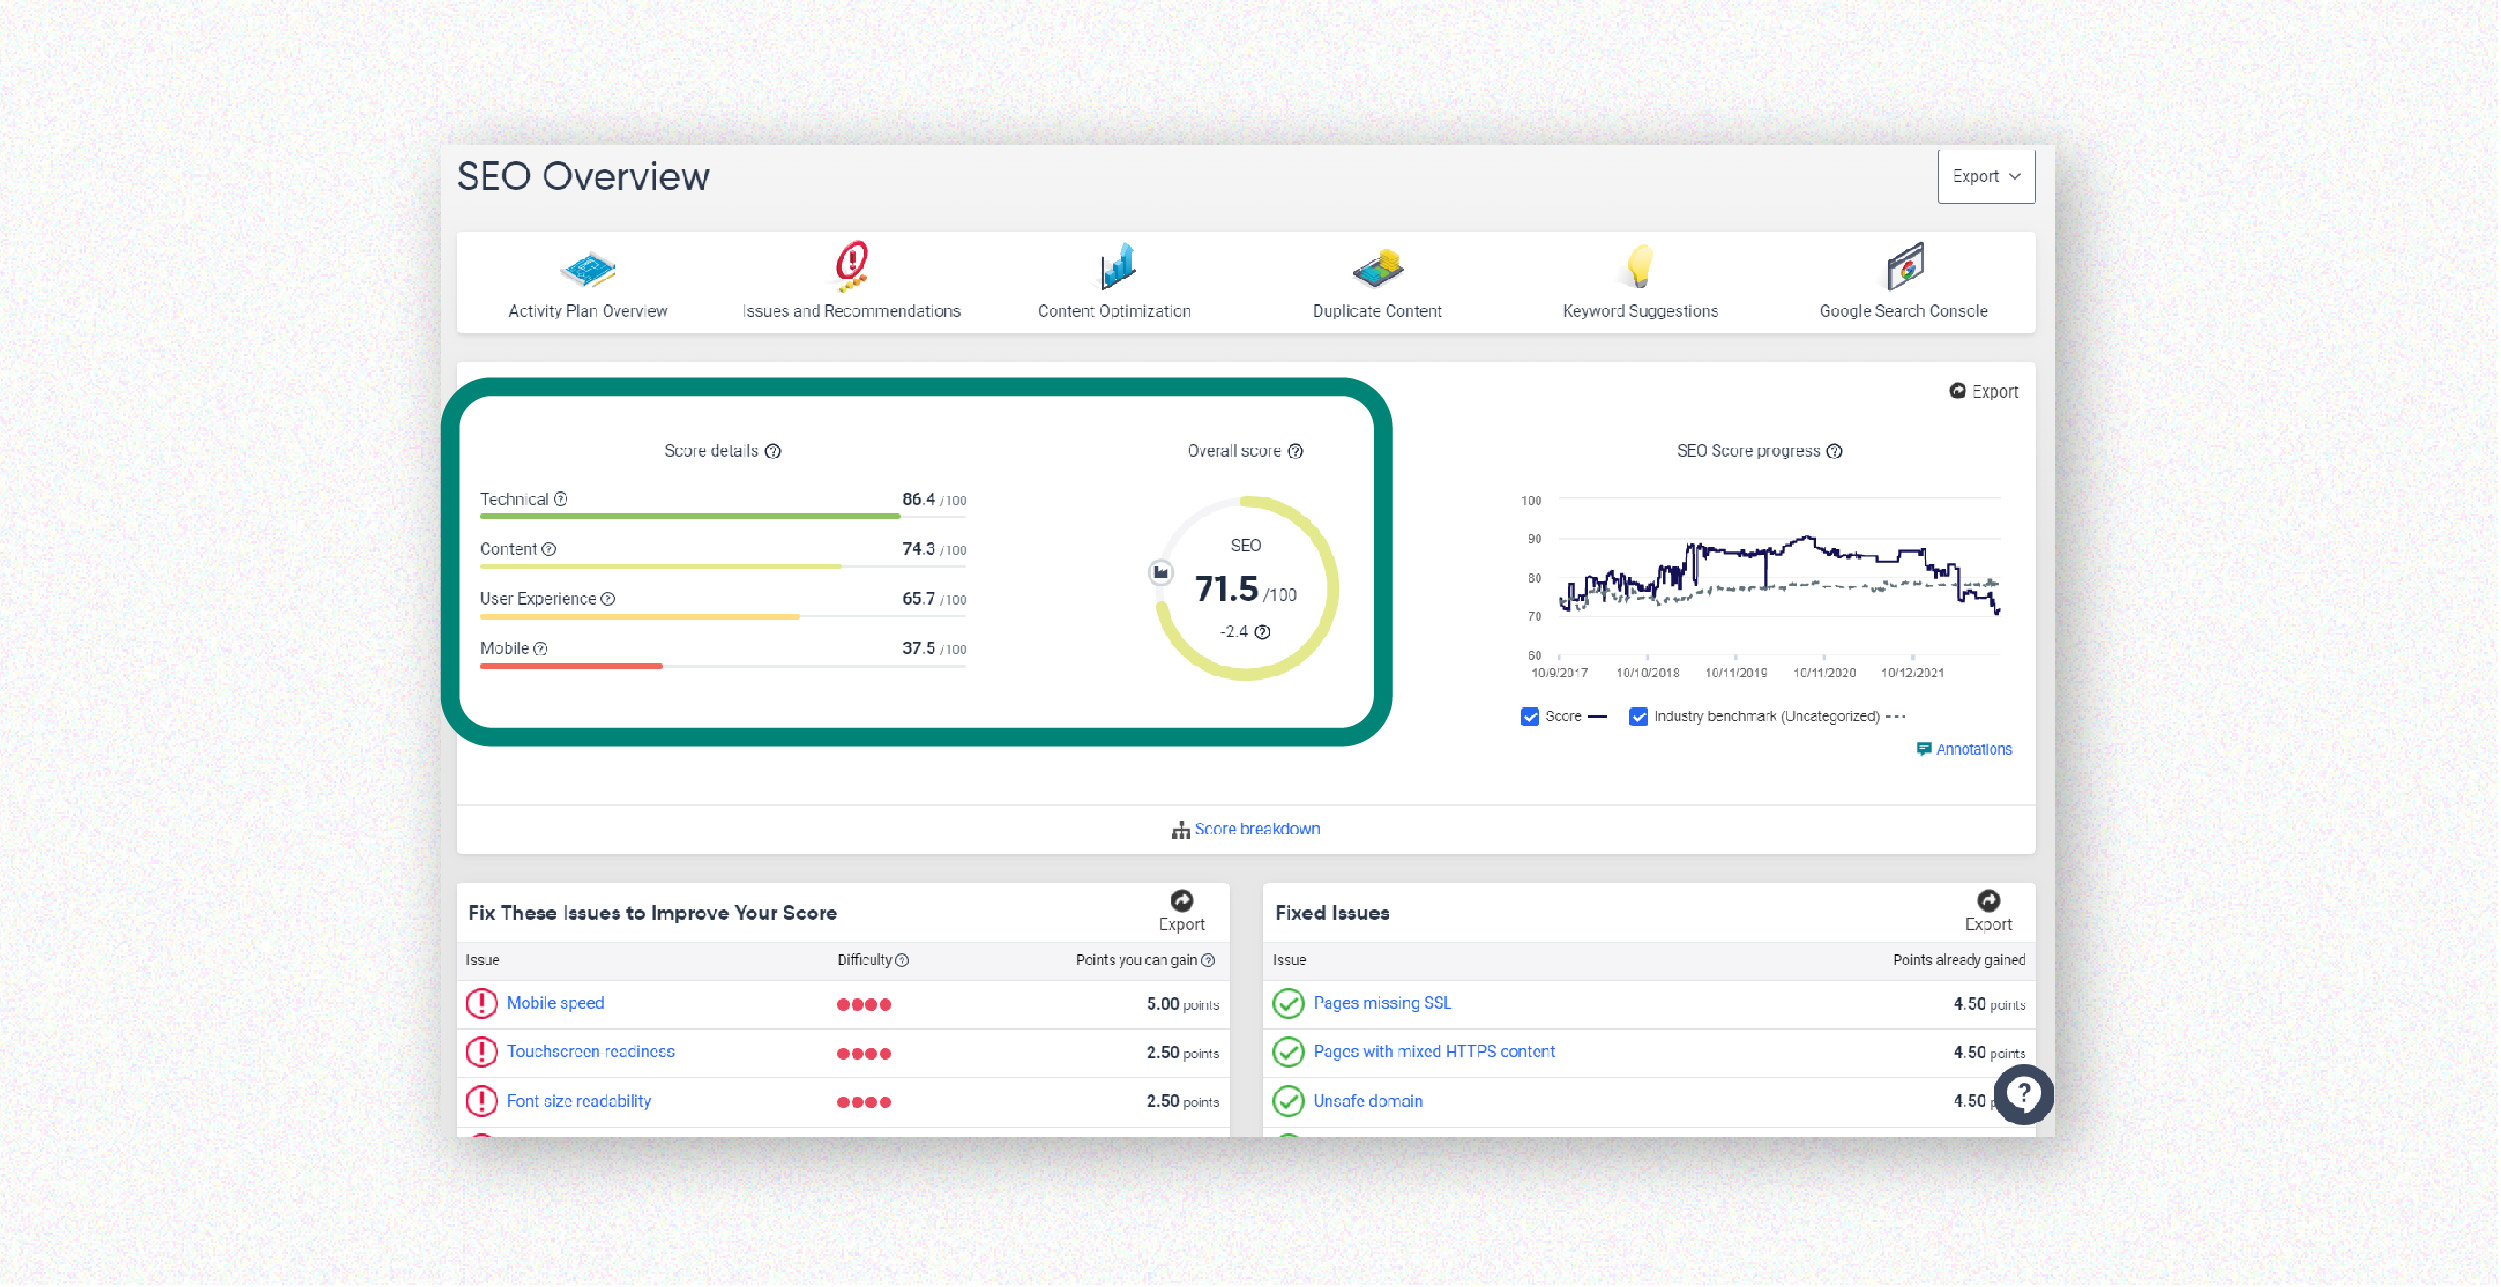2501x1287 pixels.
Task: Open the chat help bubble in bottom corner
Action: pyautogui.click(x=2024, y=1095)
